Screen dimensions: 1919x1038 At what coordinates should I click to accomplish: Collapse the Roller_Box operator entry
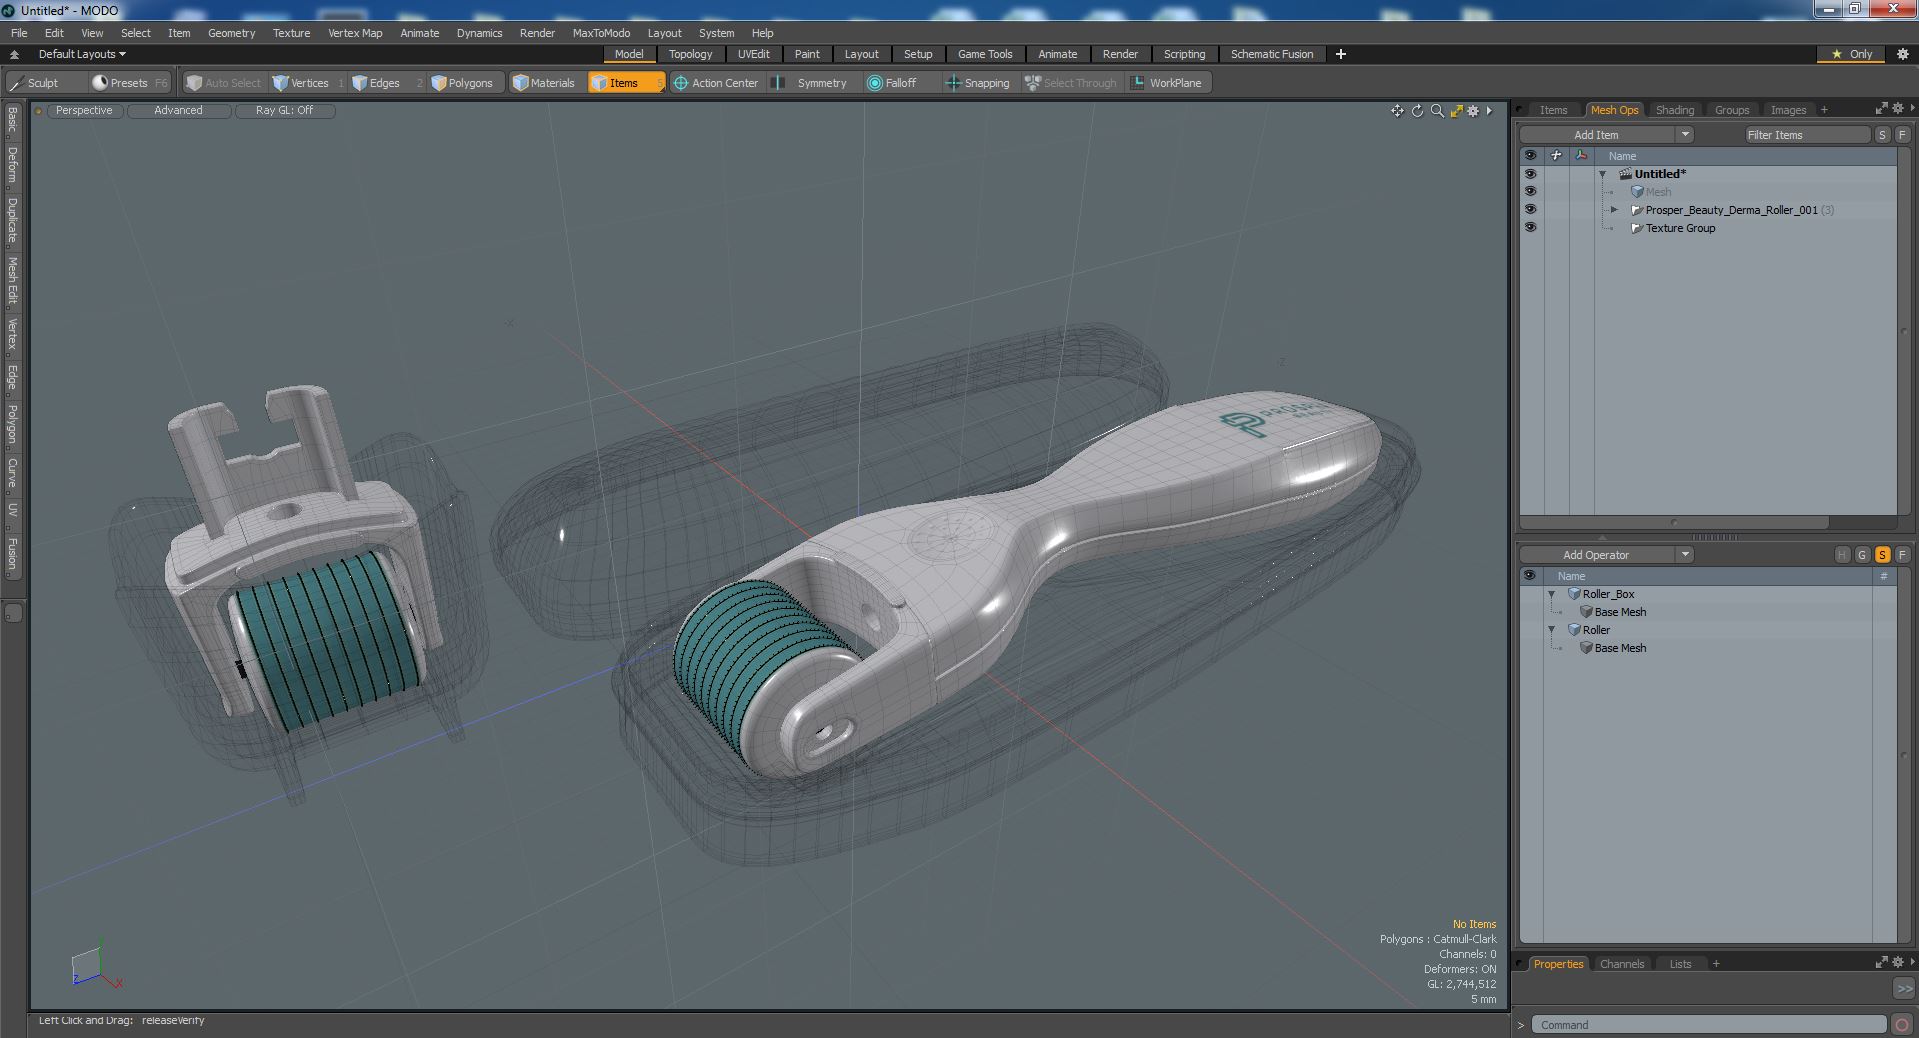point(1552,594)
